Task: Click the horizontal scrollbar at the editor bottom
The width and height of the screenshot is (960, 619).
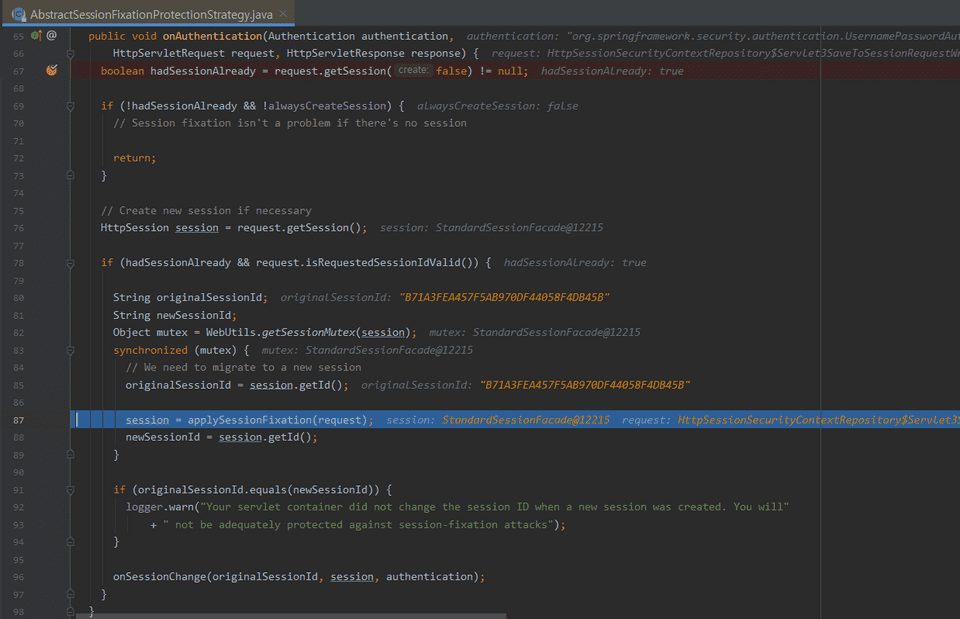Action: pos(300,615)
